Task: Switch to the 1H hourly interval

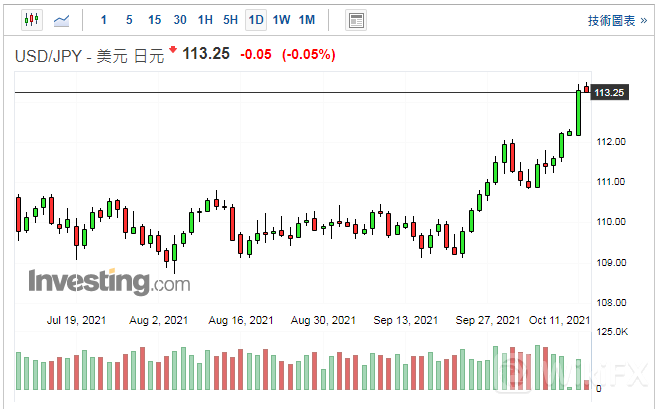Action: pos(205,20)
